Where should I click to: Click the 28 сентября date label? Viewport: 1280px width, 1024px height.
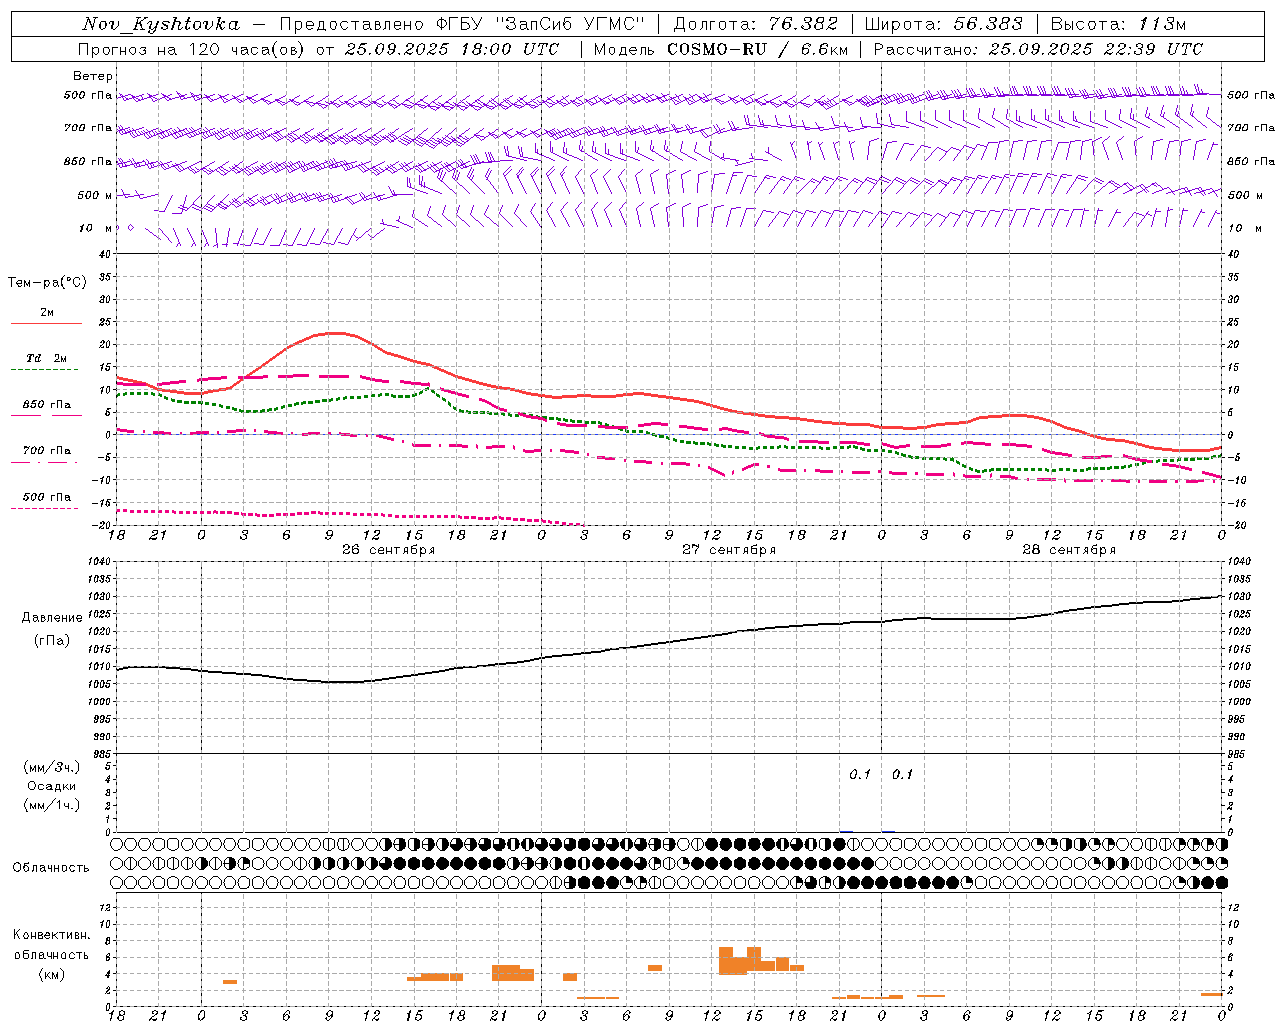click(1069, 550)
